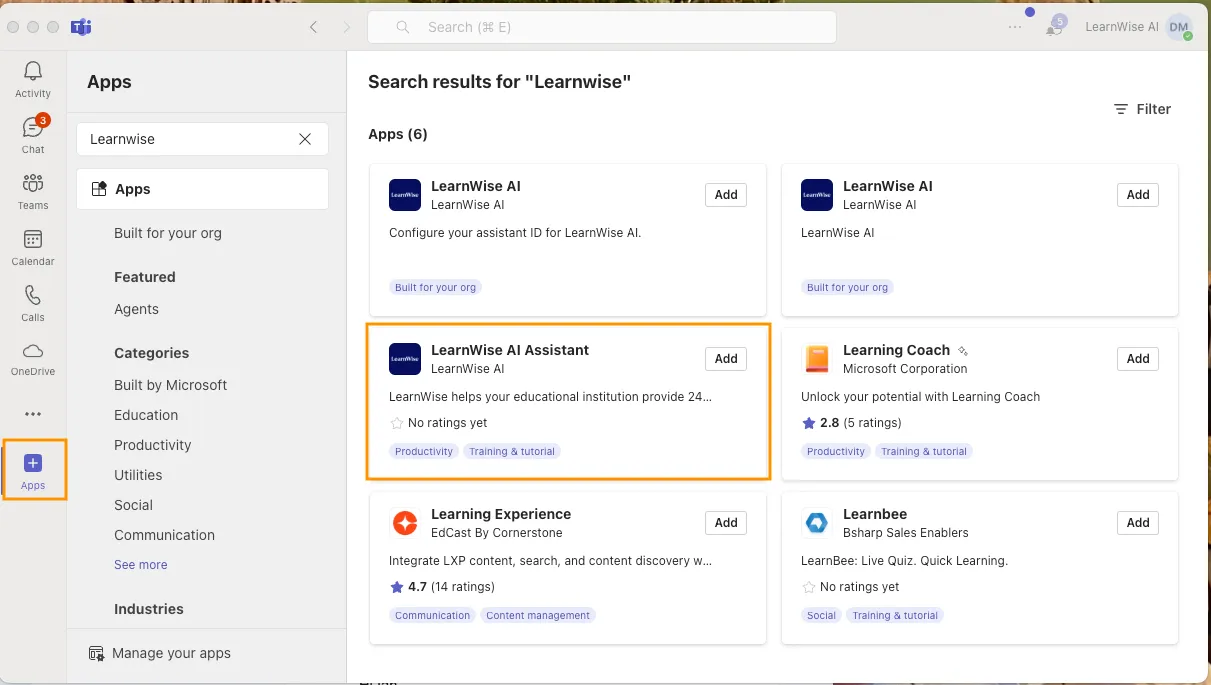
Task: Open the Filter options
Action: tap(1142, 109)
